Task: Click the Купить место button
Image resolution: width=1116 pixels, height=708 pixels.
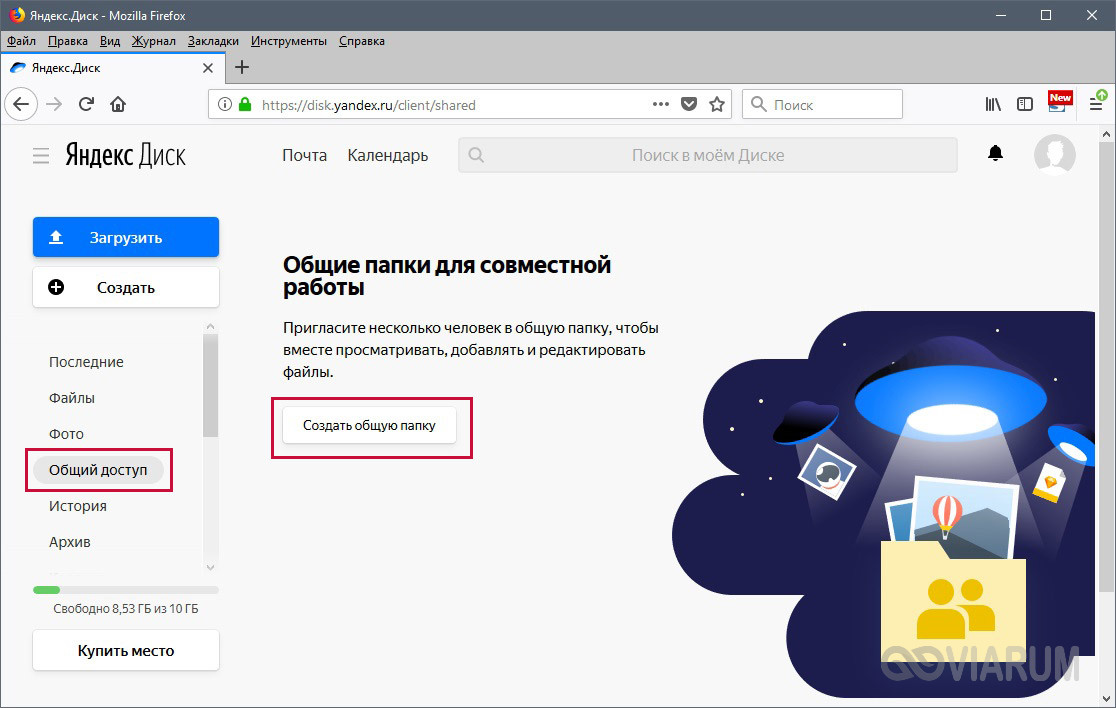Action: tap(126, 650)
